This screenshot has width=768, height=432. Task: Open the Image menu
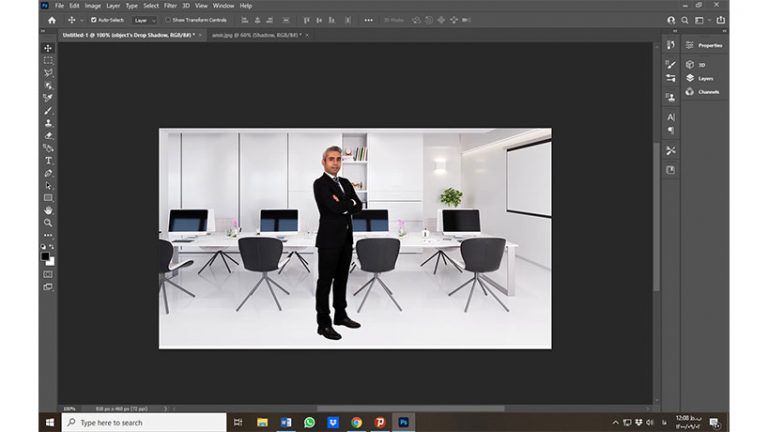pyautogui.click(x=93, y=6)
